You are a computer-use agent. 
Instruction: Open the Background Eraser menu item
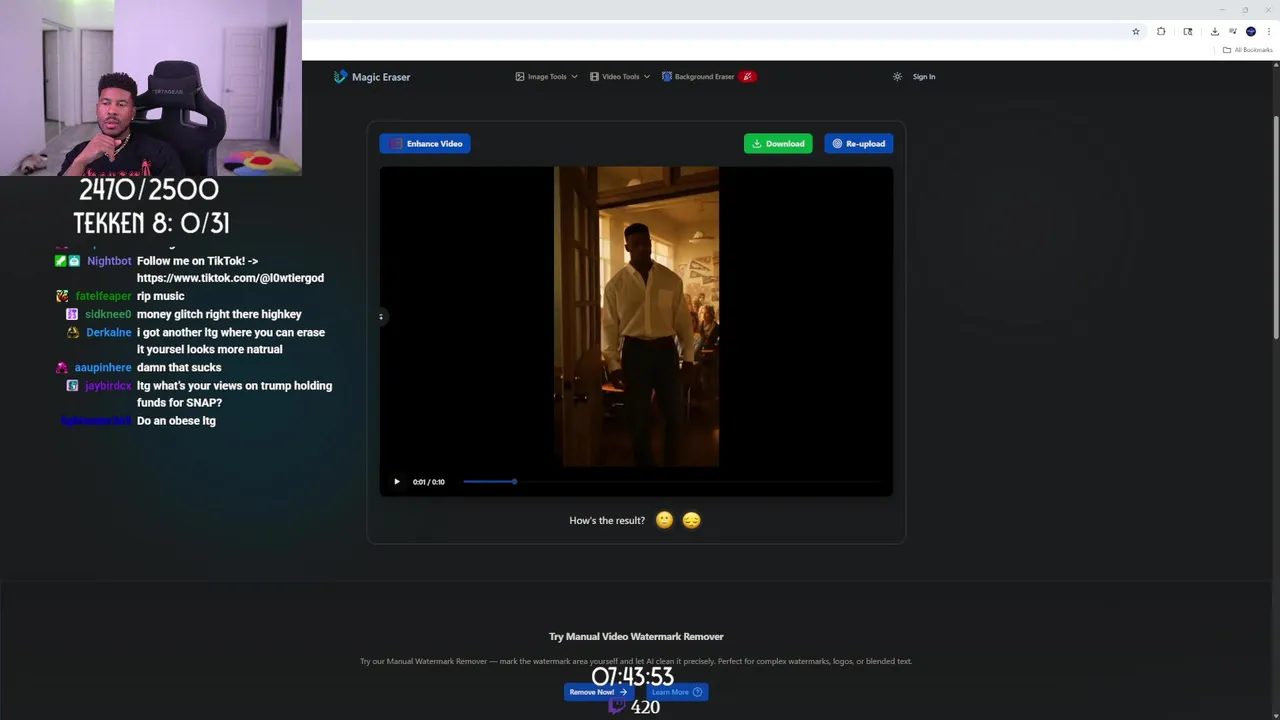click(x=698, y=77)
